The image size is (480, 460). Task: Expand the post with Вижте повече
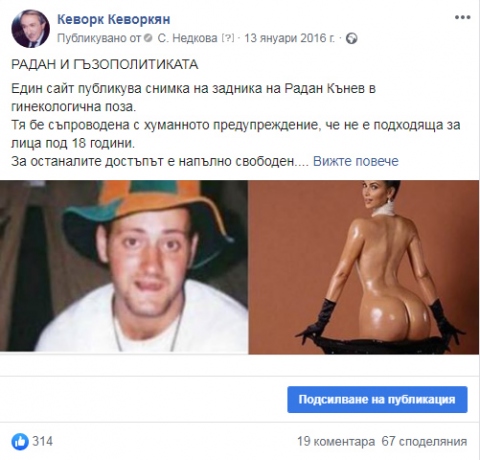coord(356,161)
